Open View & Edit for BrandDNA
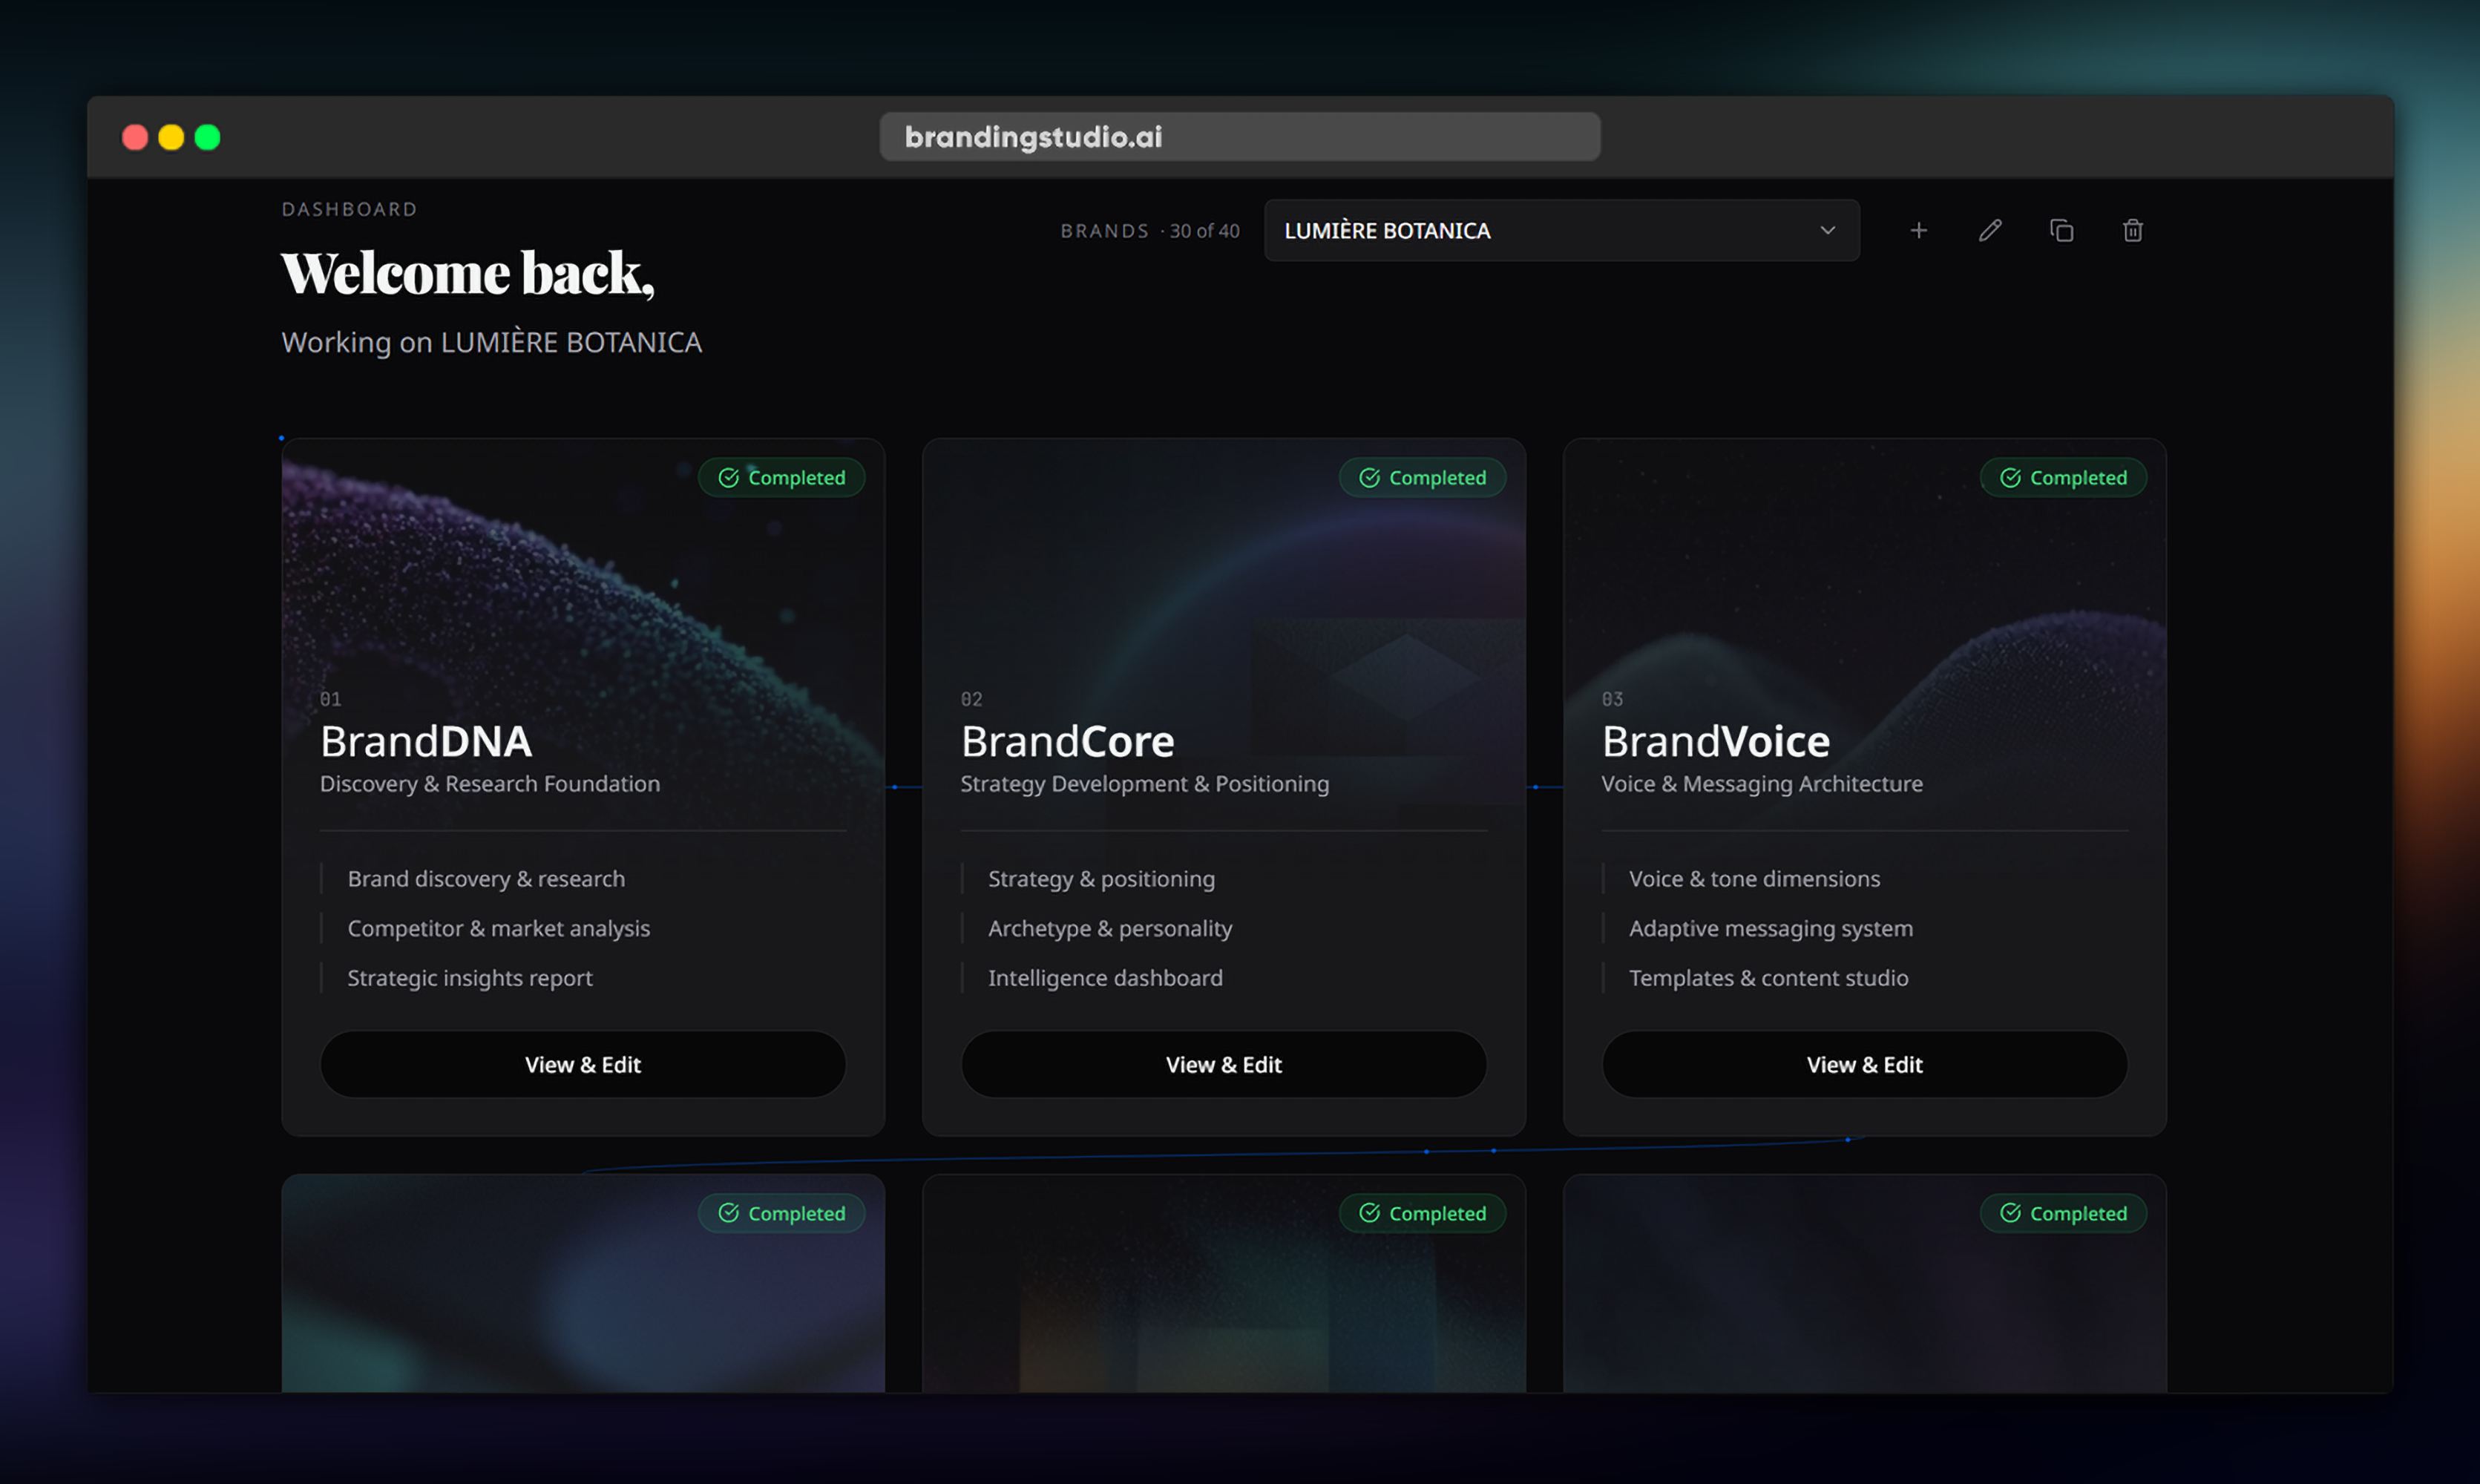The image size is (2480, 1484). click(x=583, y=1064)
